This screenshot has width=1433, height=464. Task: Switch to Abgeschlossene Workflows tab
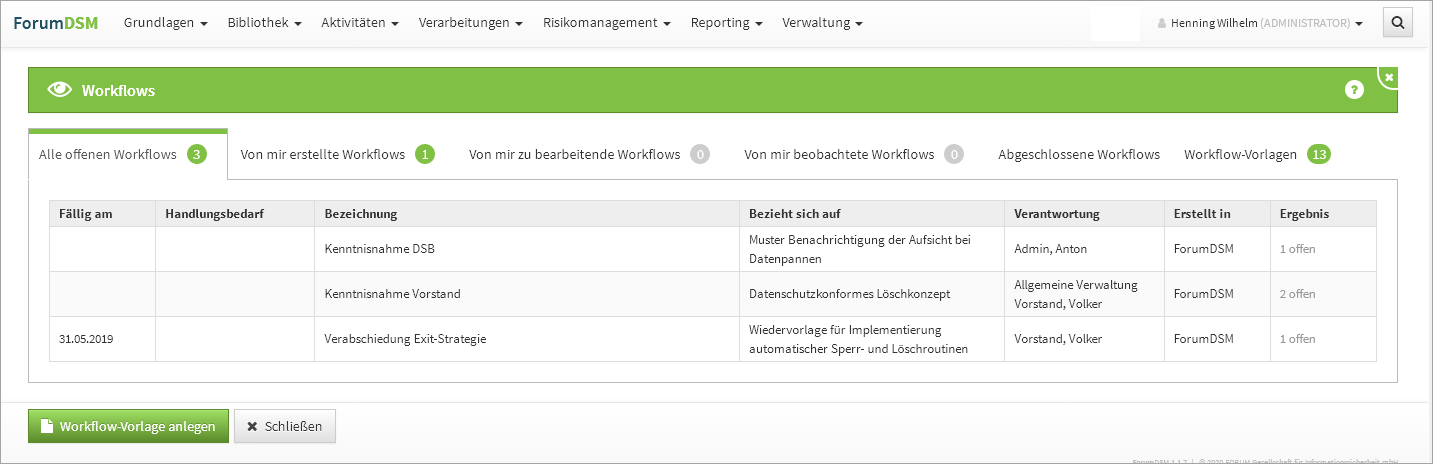pyautogui.click(x=1078, y=155)
